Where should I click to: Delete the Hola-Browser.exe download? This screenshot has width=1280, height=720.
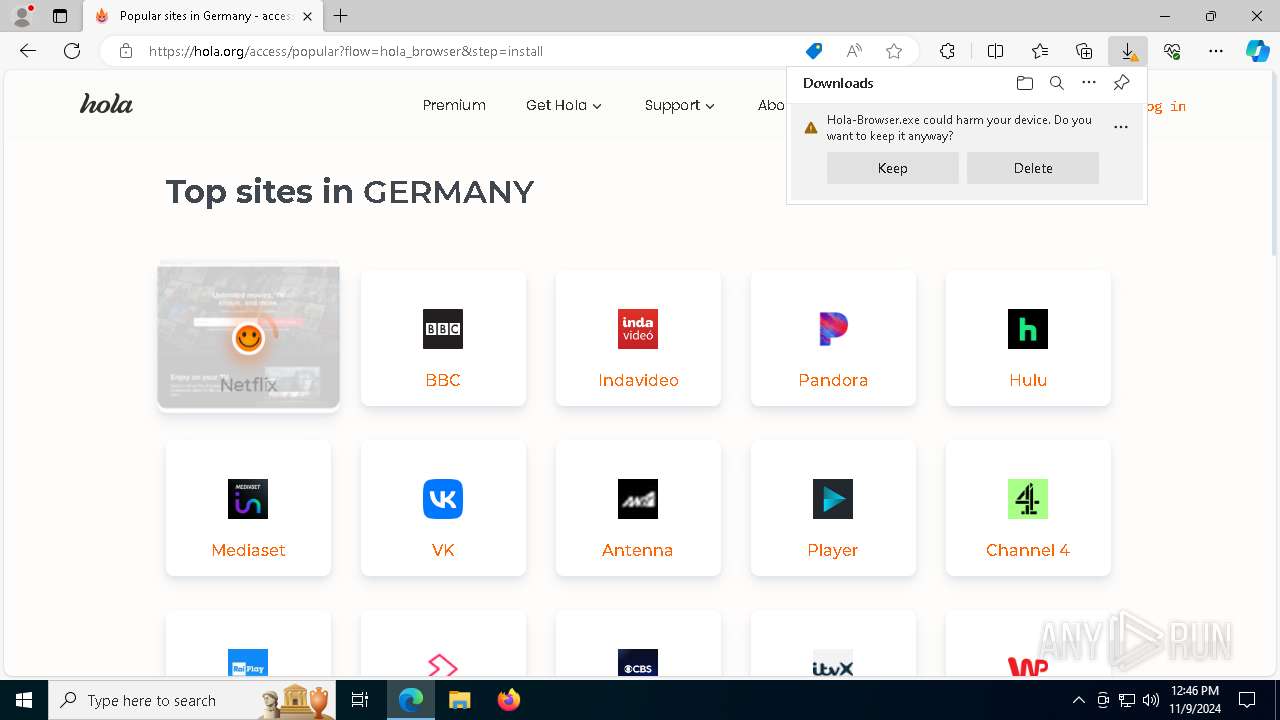1033,168
